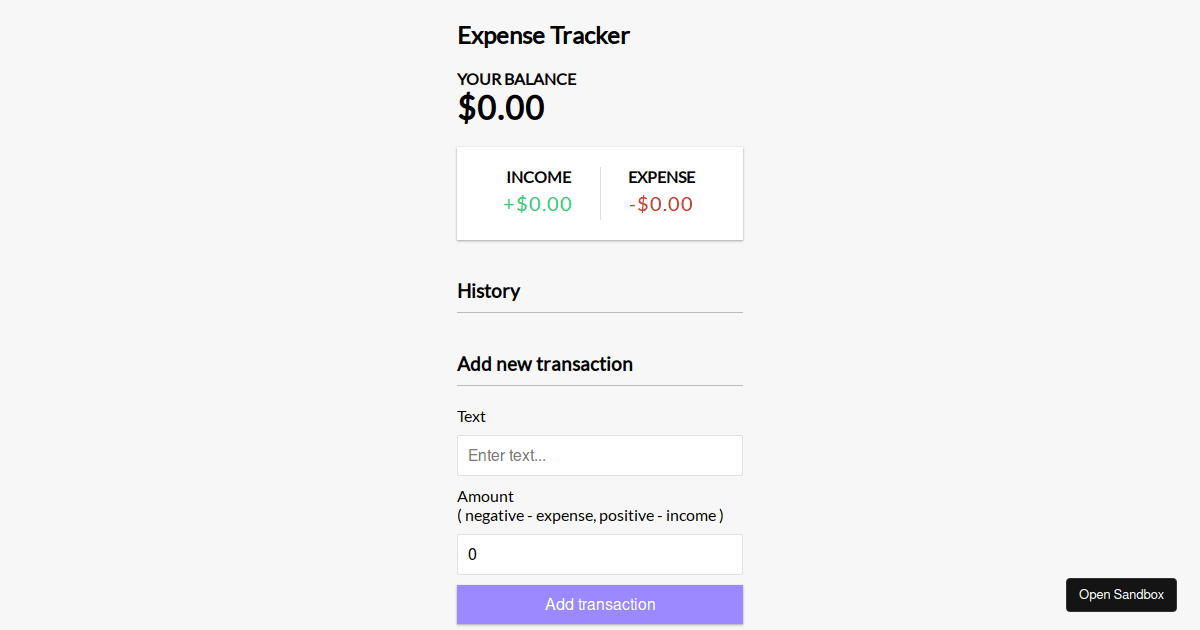The height and width of the screenshot is (630, 1200).
Task: Click the History section heading
Action: click(488, 291)
